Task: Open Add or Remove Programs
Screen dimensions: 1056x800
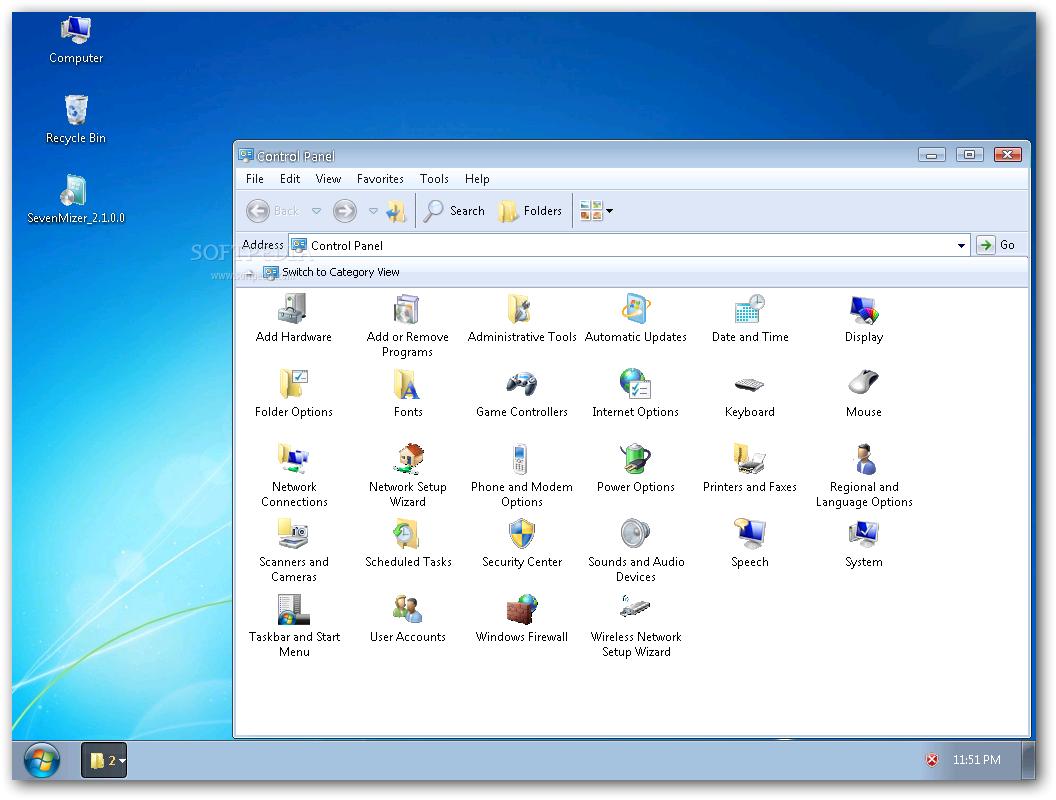Action: pos(407,326)
